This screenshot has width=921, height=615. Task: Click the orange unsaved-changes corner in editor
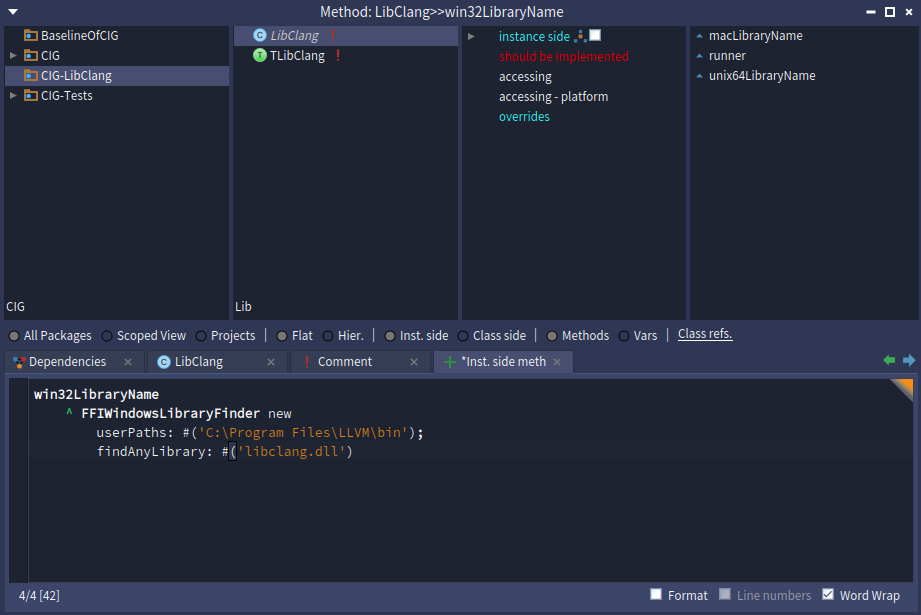pyautogui.click(x=904, y=388)
